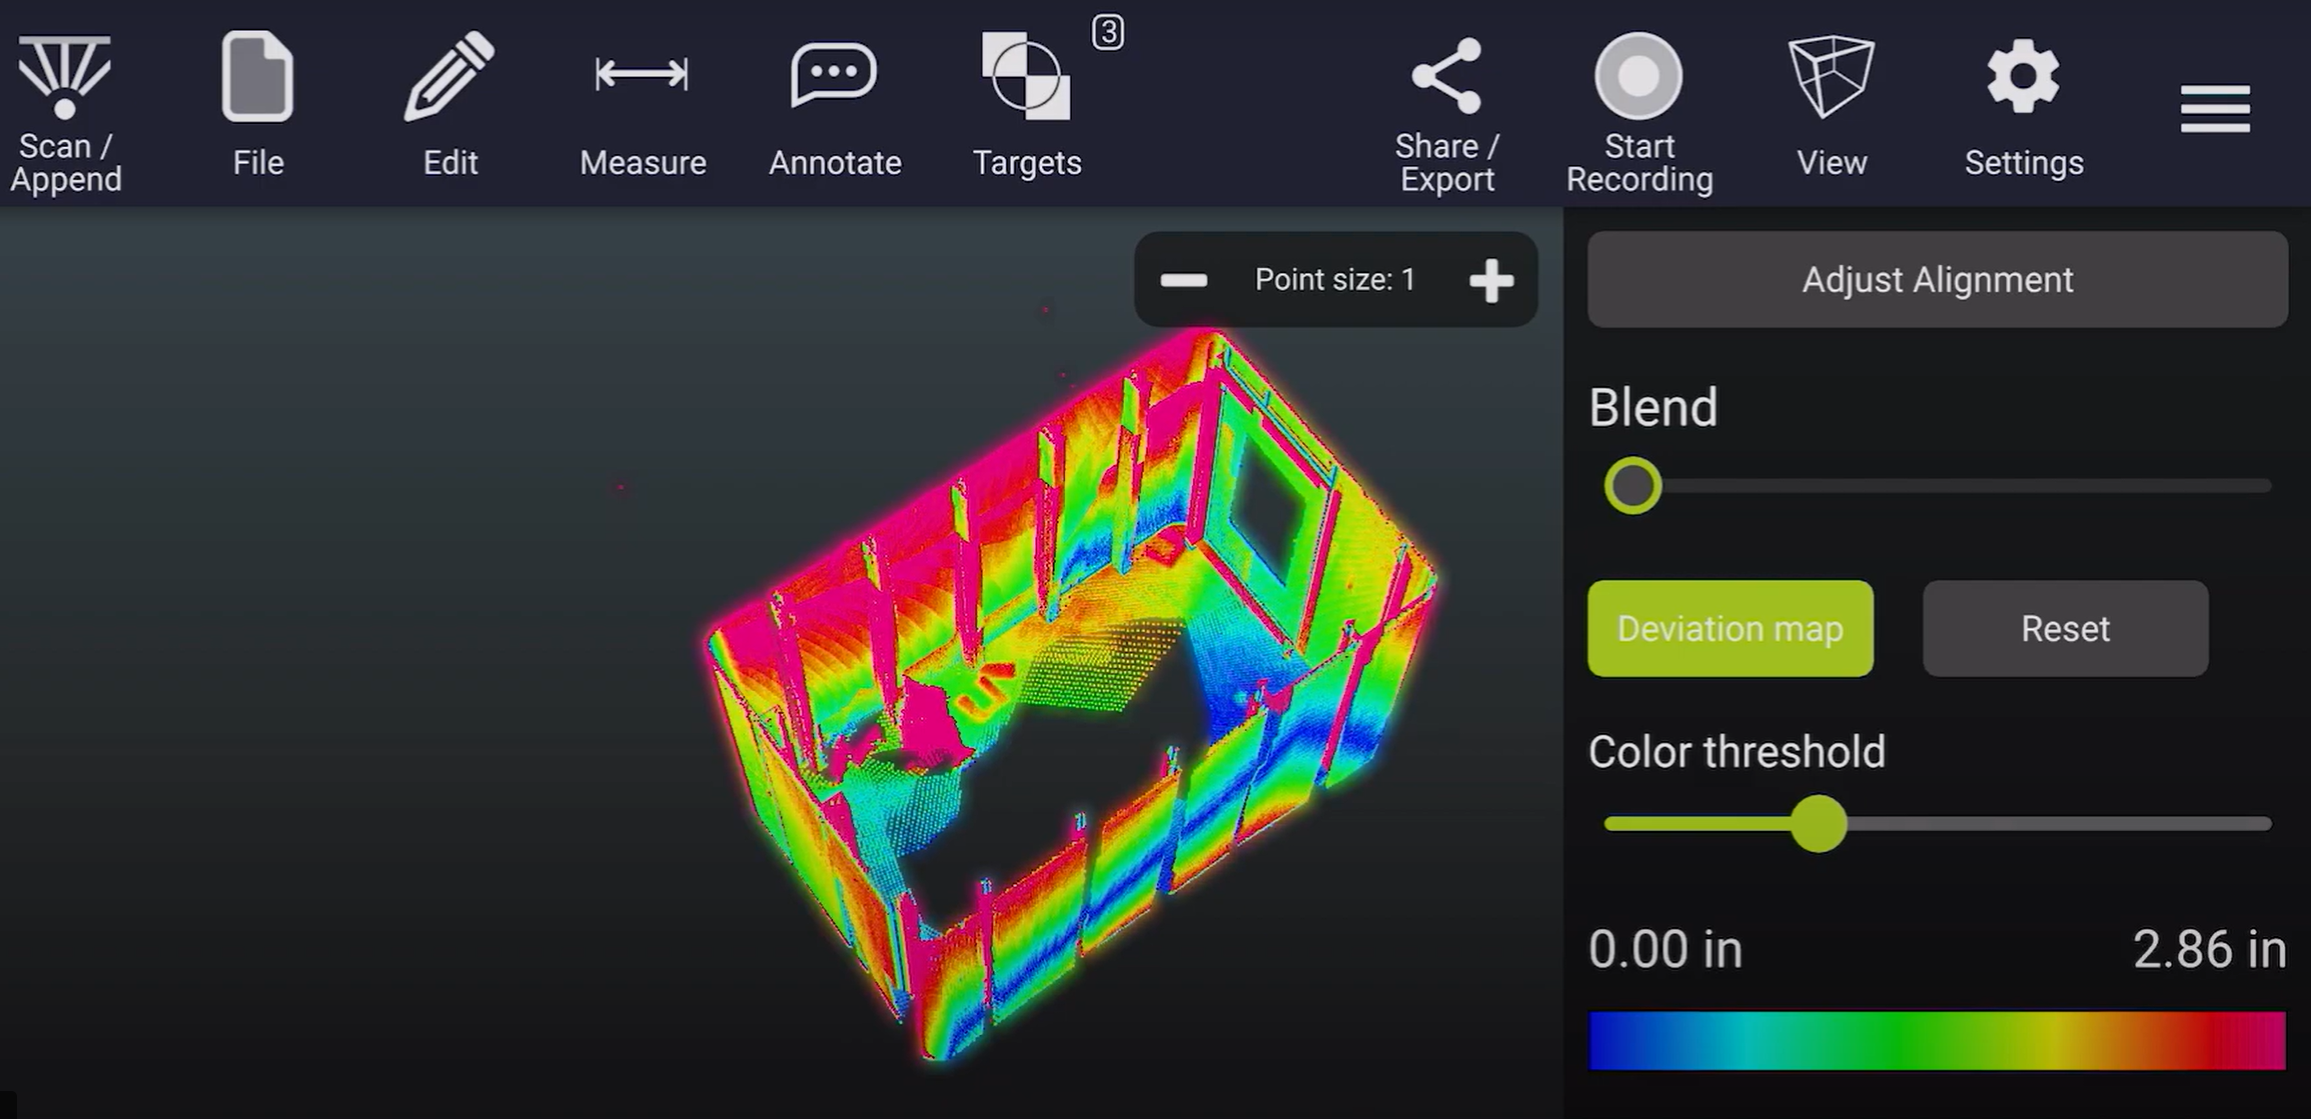Screen dimensions: 2311x1119
Task: Click the Color threshold slider knob
Action: point(1818,824)
